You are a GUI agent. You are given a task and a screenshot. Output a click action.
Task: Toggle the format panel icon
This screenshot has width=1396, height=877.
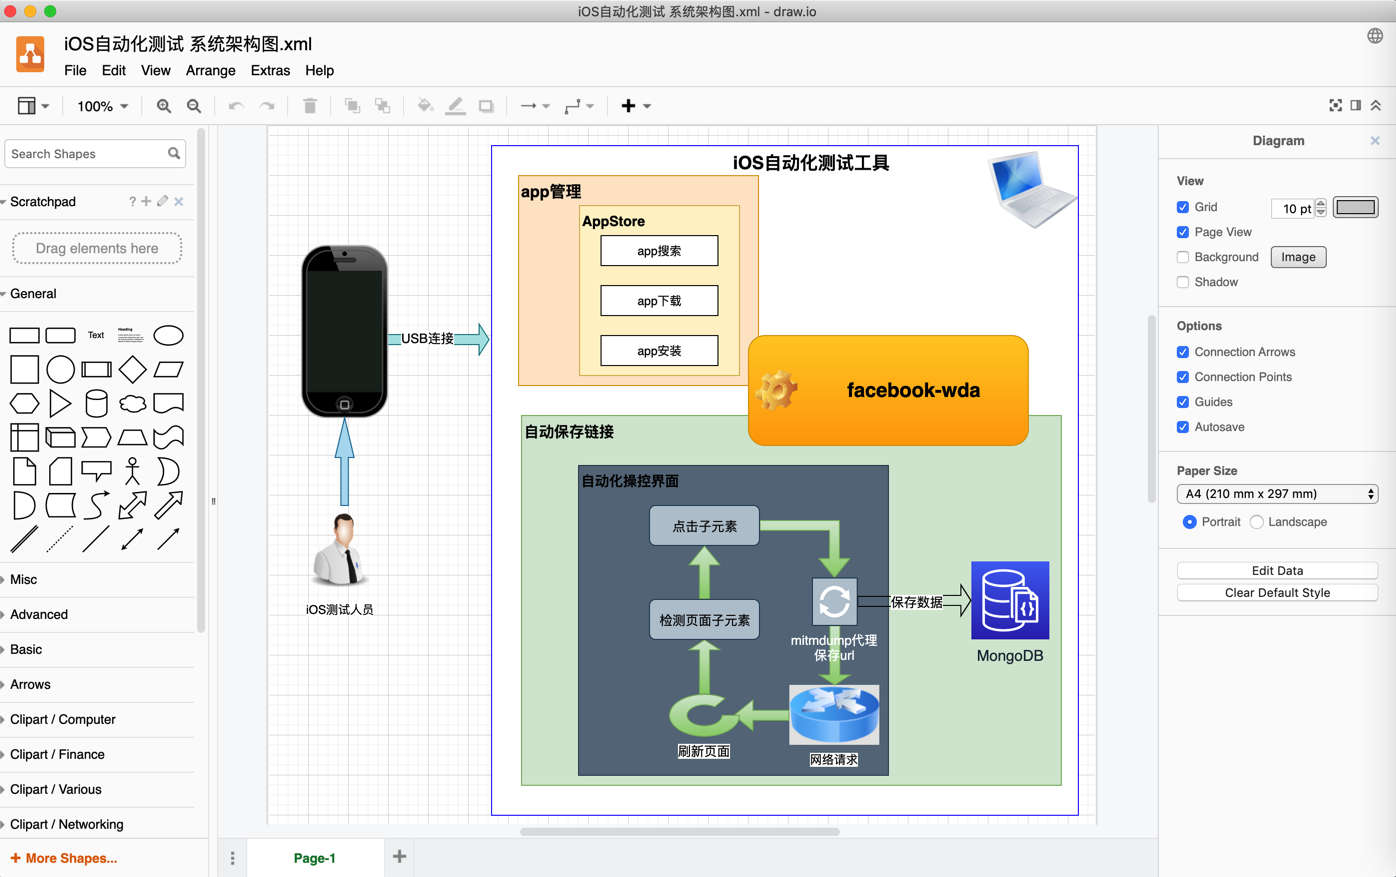[x=1356, y=105]
